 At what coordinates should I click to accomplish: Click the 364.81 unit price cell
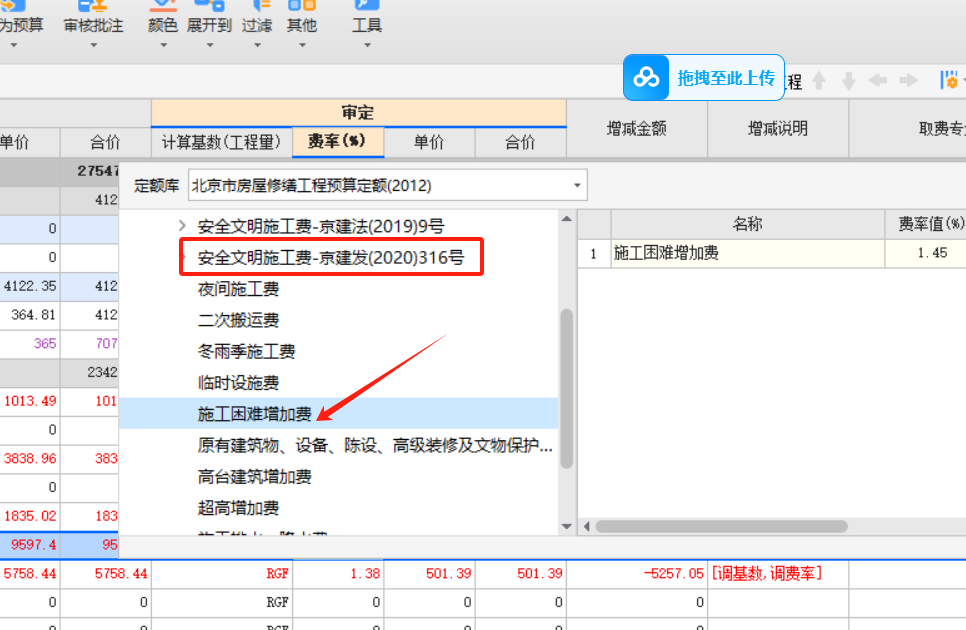30,315
